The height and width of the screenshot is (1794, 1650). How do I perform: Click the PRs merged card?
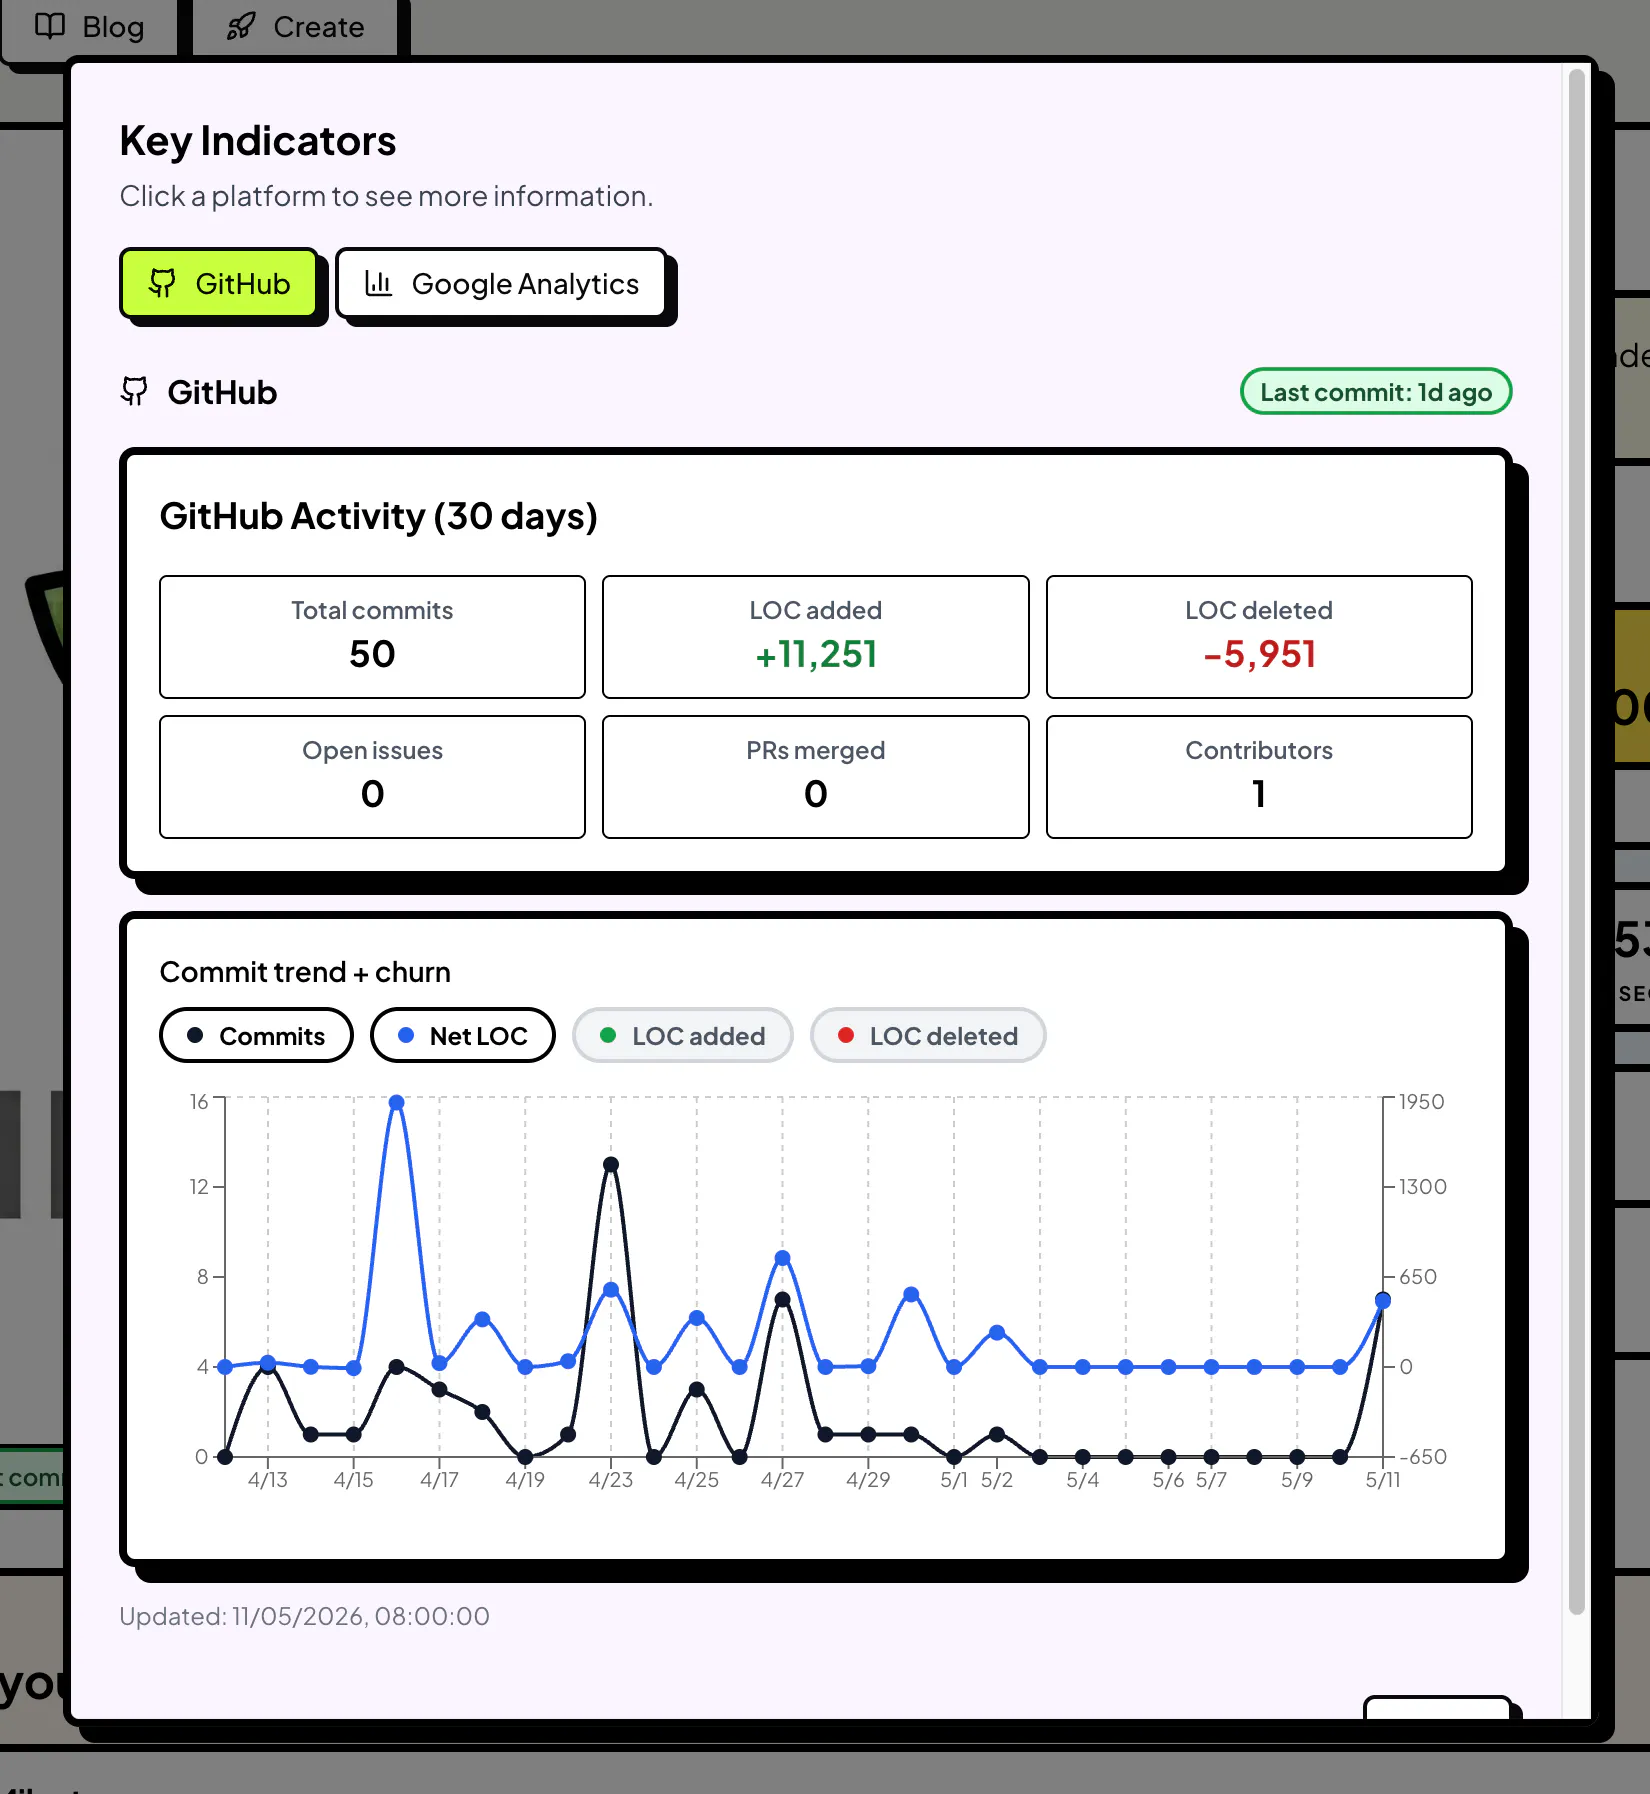816,777
